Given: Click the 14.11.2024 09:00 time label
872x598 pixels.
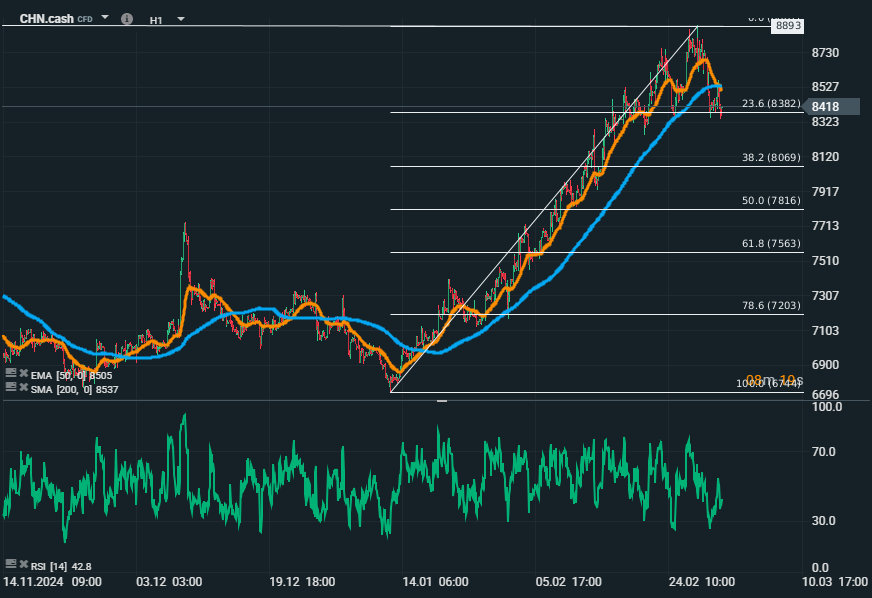Looking at the screenshot, I should 52,582.
